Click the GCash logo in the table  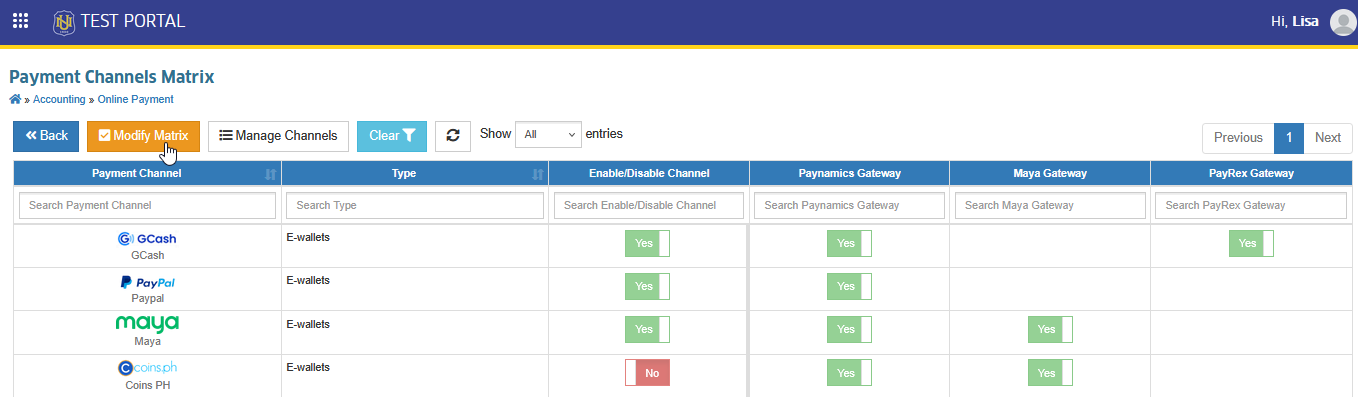click(x=147, y=239)
